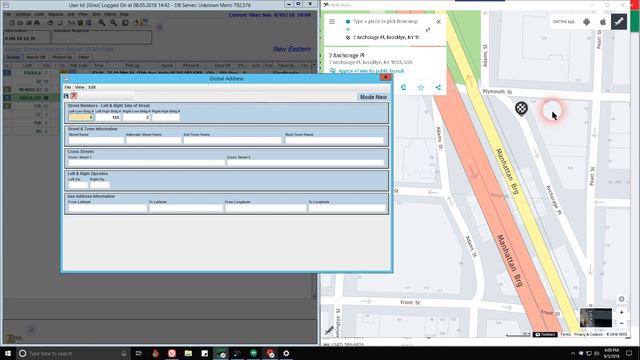
Task: Click the Cross Street 1 field
Action: [x=146, y=162]
